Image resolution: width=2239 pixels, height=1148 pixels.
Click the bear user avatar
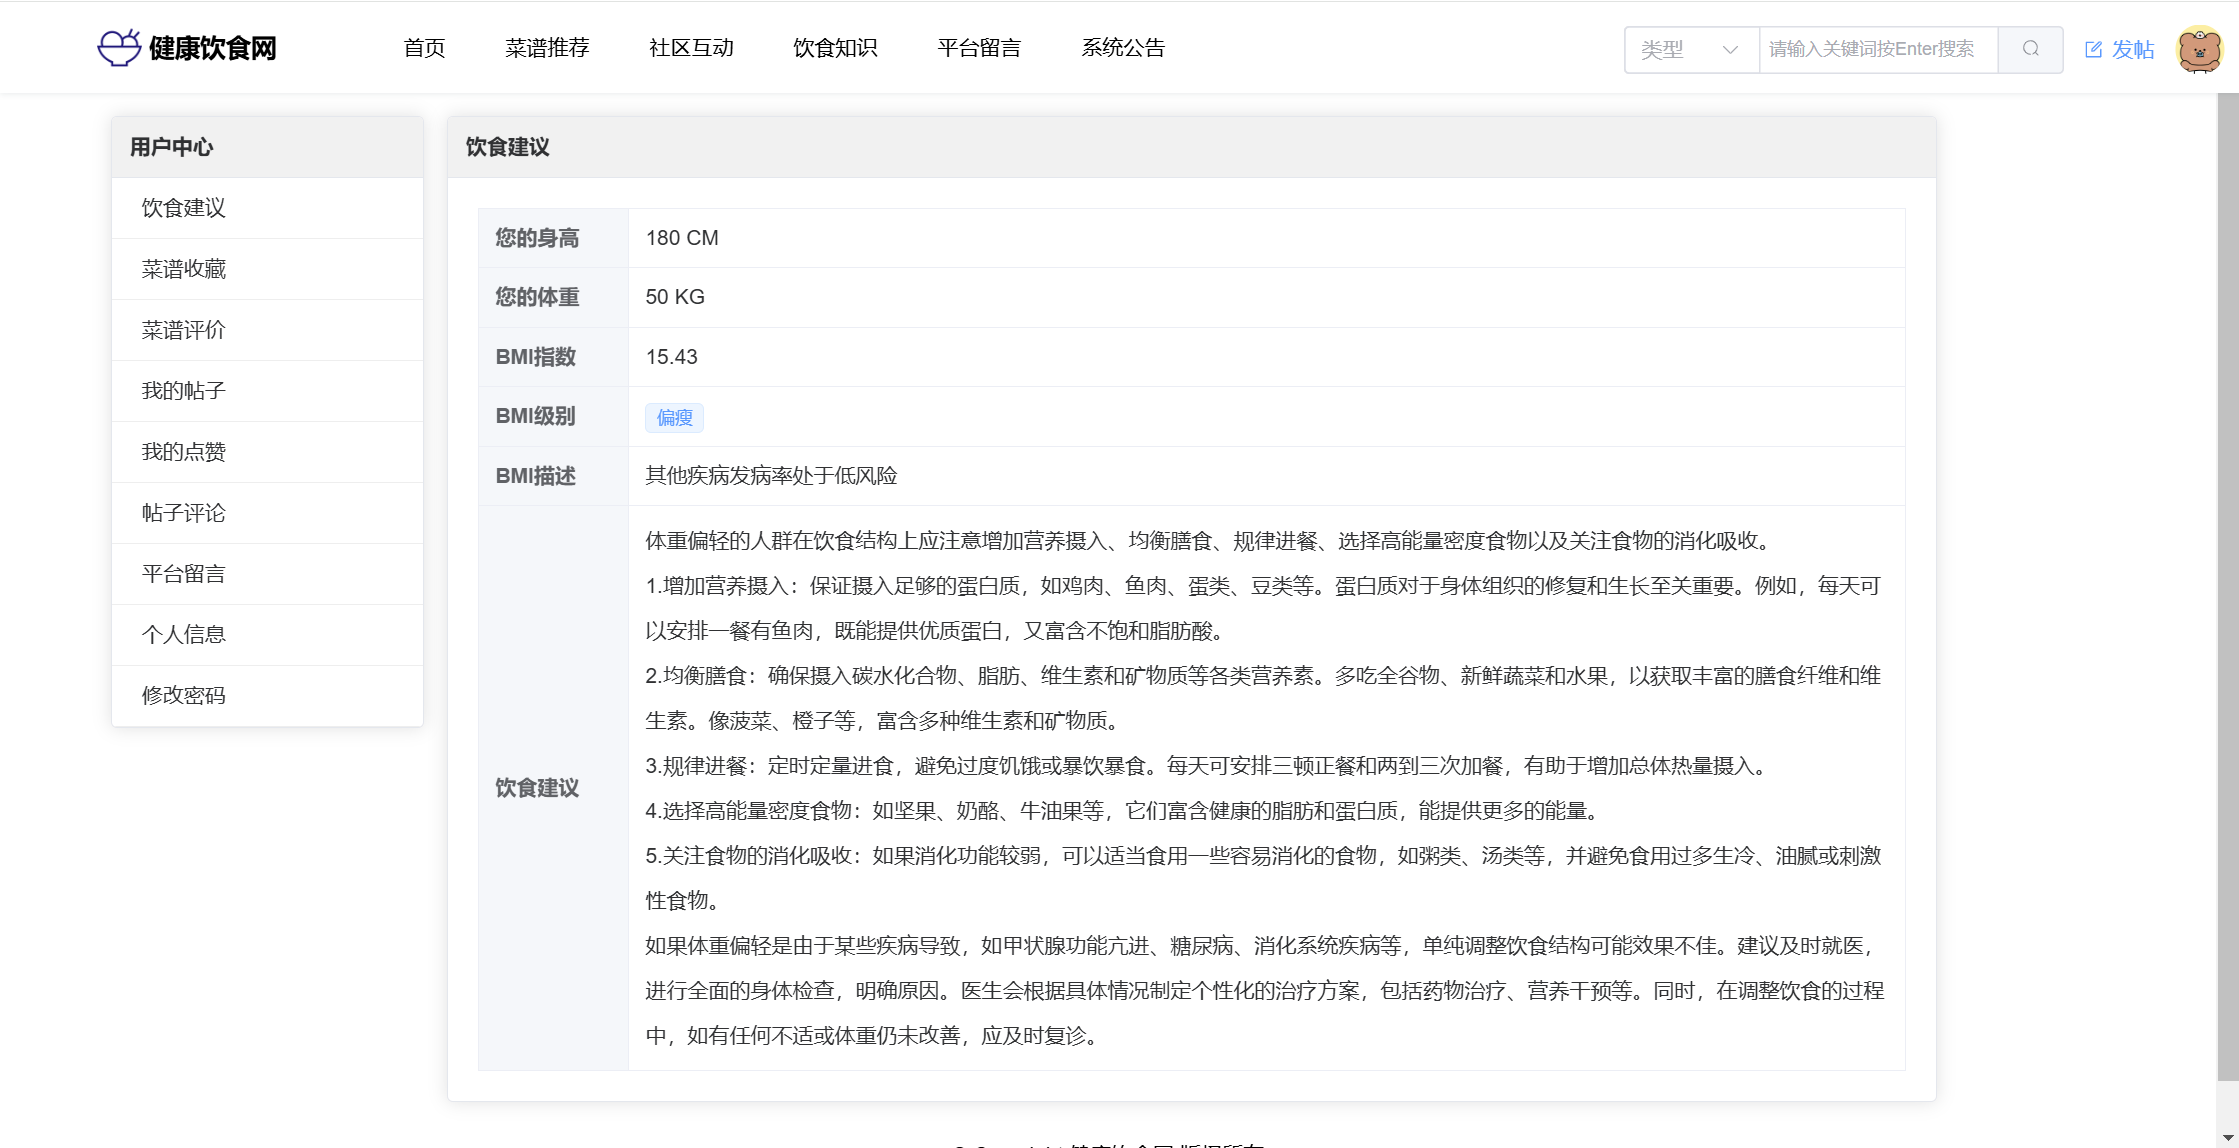point(2199,49)
